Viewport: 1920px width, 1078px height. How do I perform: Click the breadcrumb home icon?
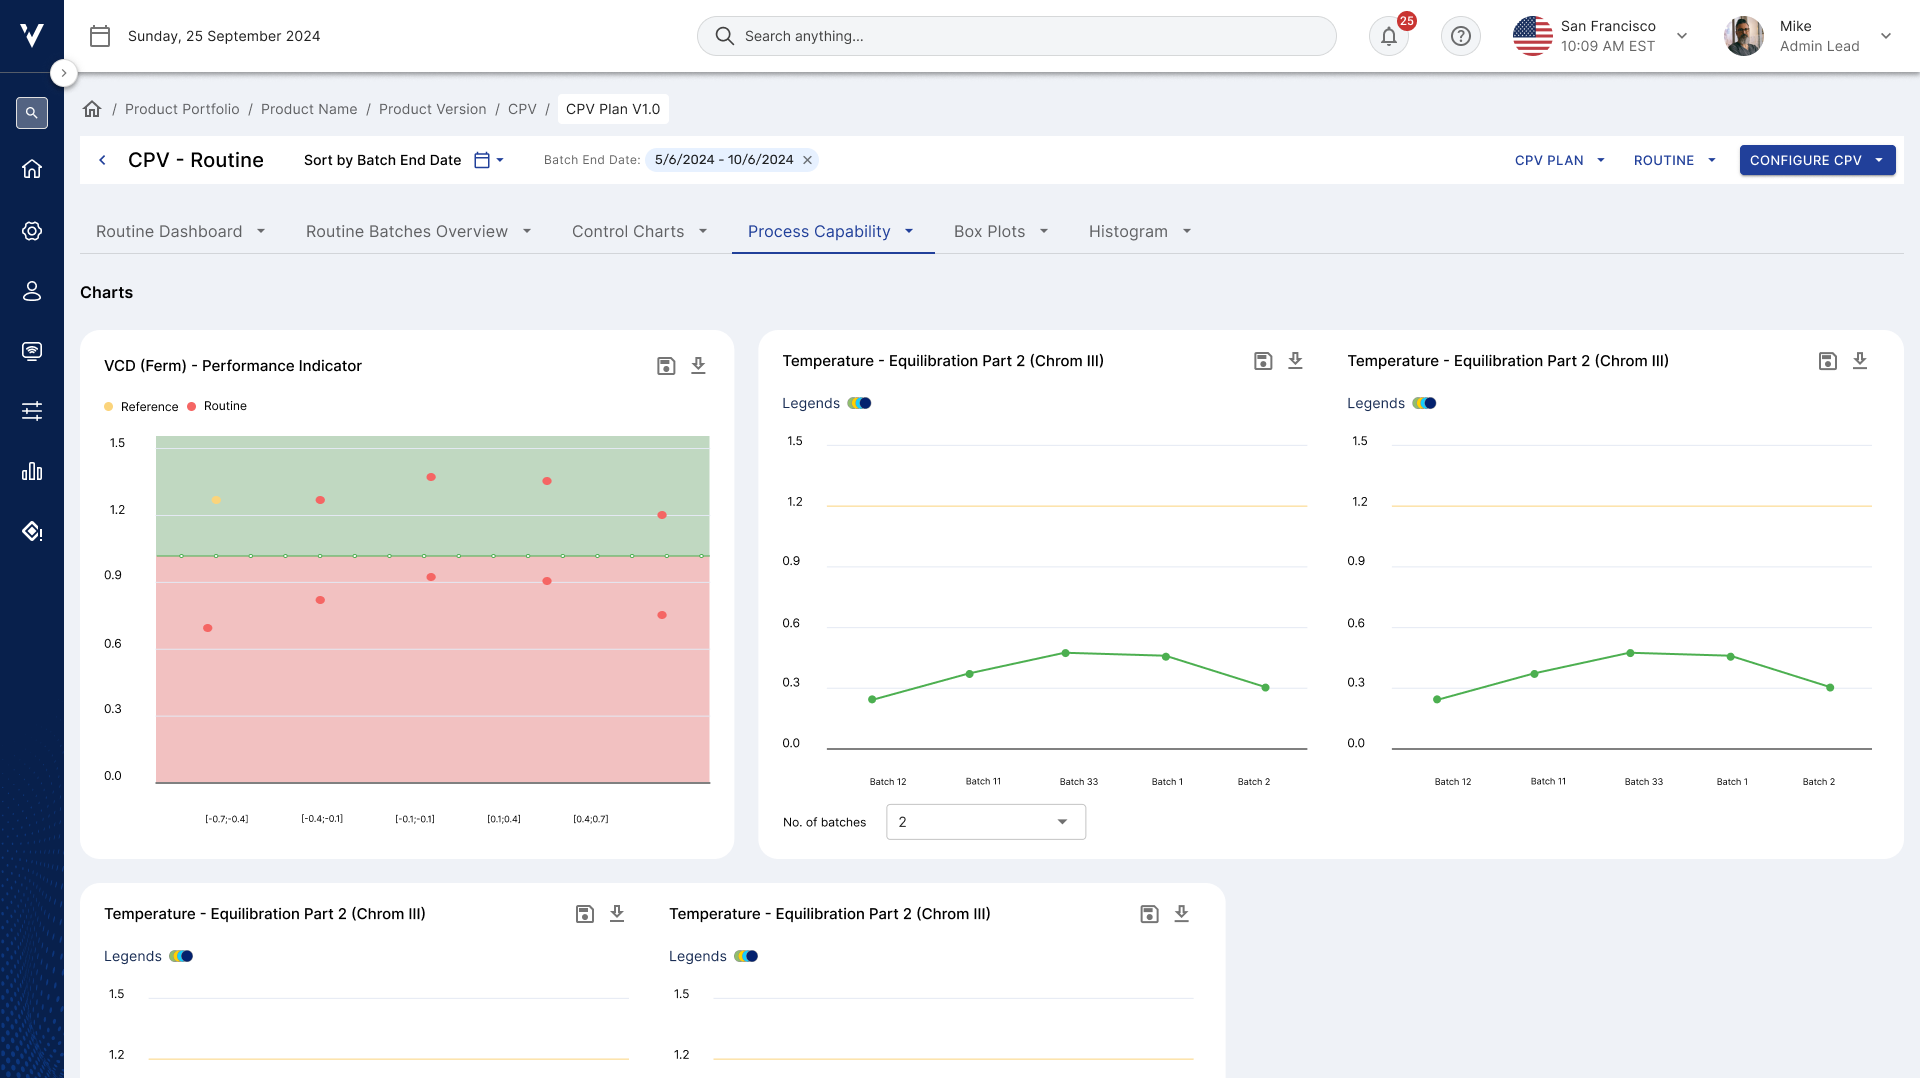pos(92,109)
